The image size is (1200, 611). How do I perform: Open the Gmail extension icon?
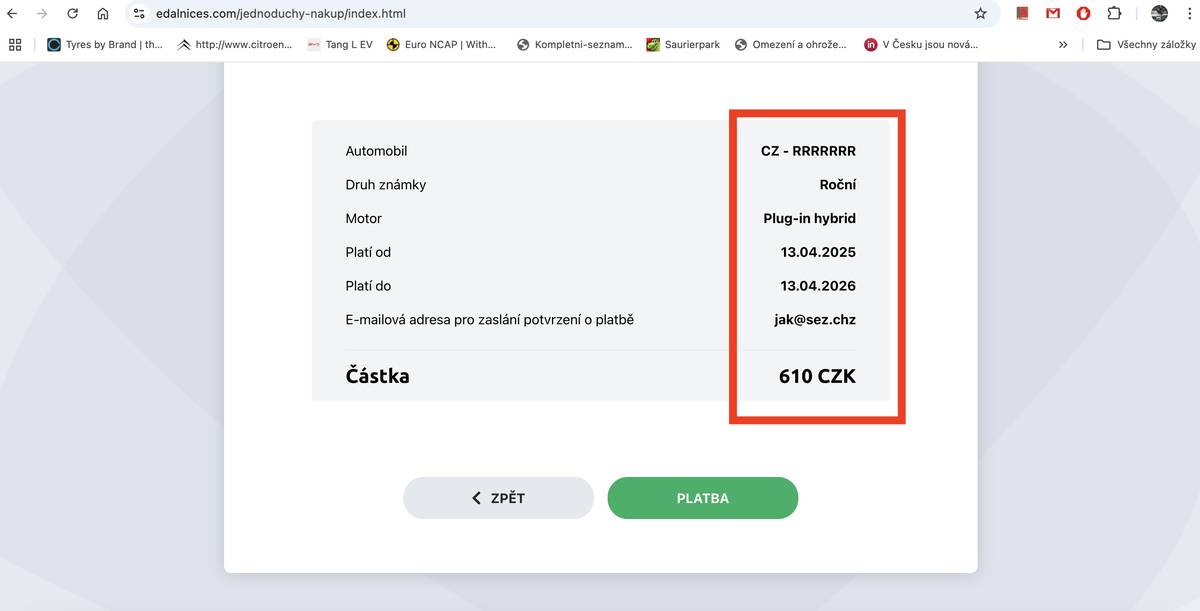tap(1053, 14)
